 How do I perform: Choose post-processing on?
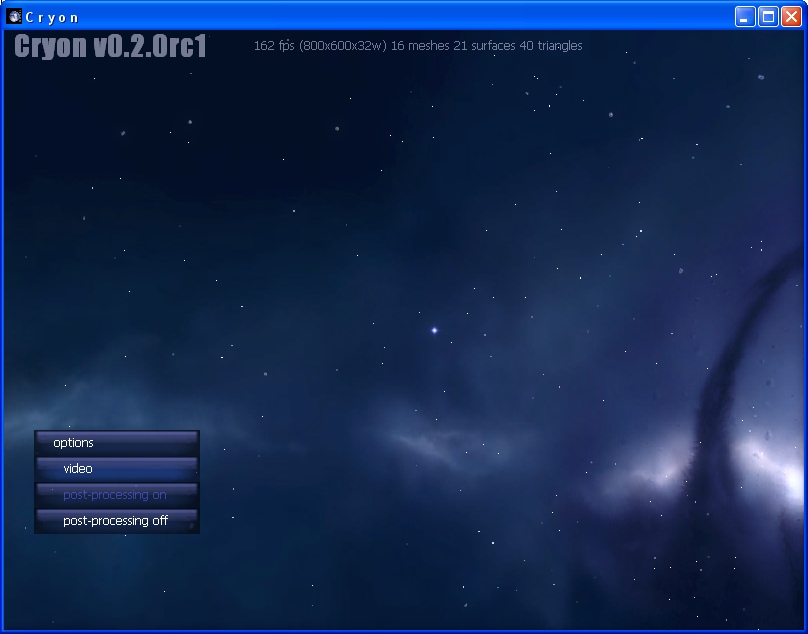[x=117, y=495]
